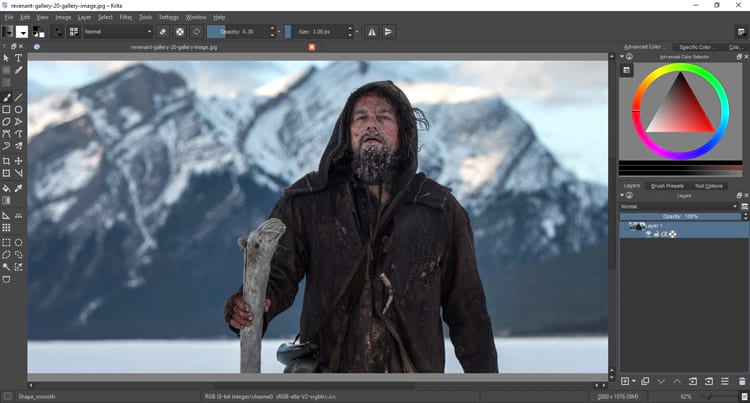
Task: Add new layer with plus button
Action: (x=625, y=381)
